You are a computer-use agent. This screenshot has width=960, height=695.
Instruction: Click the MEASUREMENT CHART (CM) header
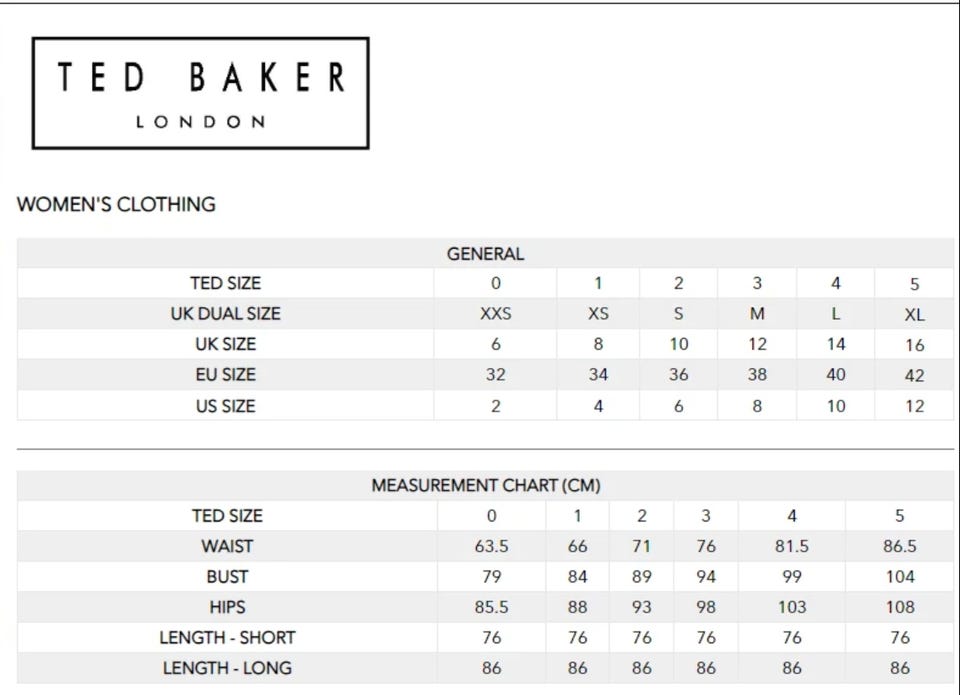tap(486, 486)
